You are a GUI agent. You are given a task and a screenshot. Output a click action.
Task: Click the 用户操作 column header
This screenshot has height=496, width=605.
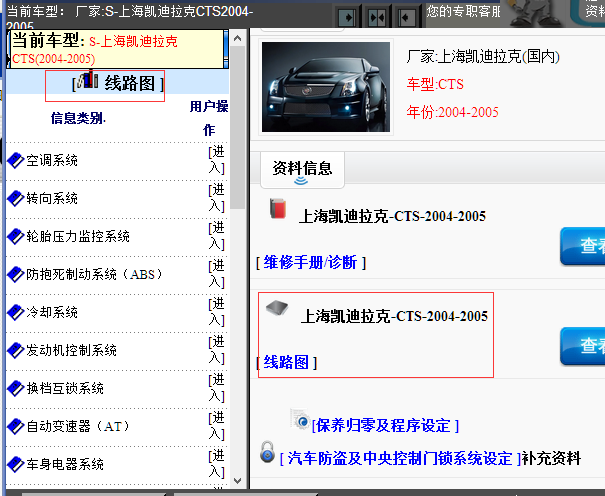(209, 118)
